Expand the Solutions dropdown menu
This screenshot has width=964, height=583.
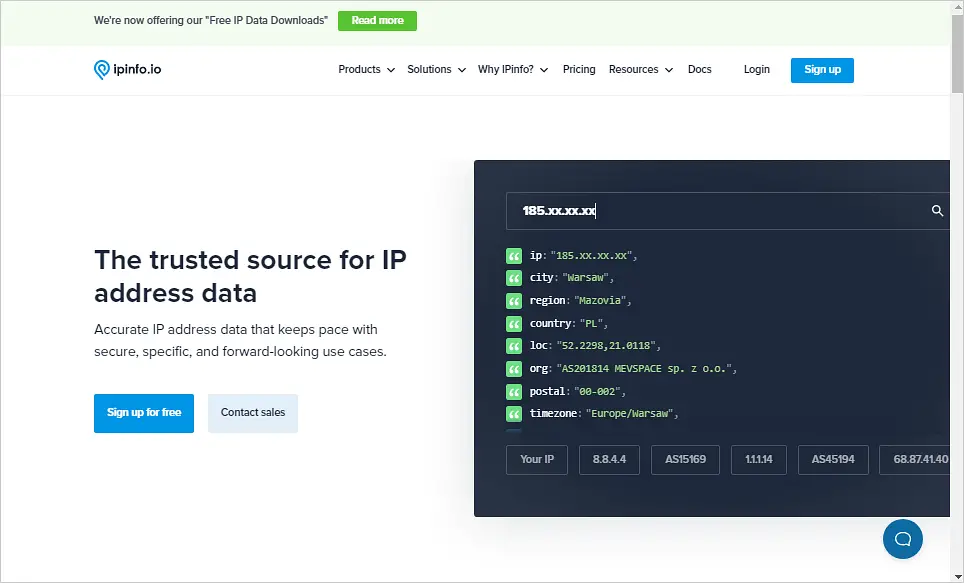[437, 69]
